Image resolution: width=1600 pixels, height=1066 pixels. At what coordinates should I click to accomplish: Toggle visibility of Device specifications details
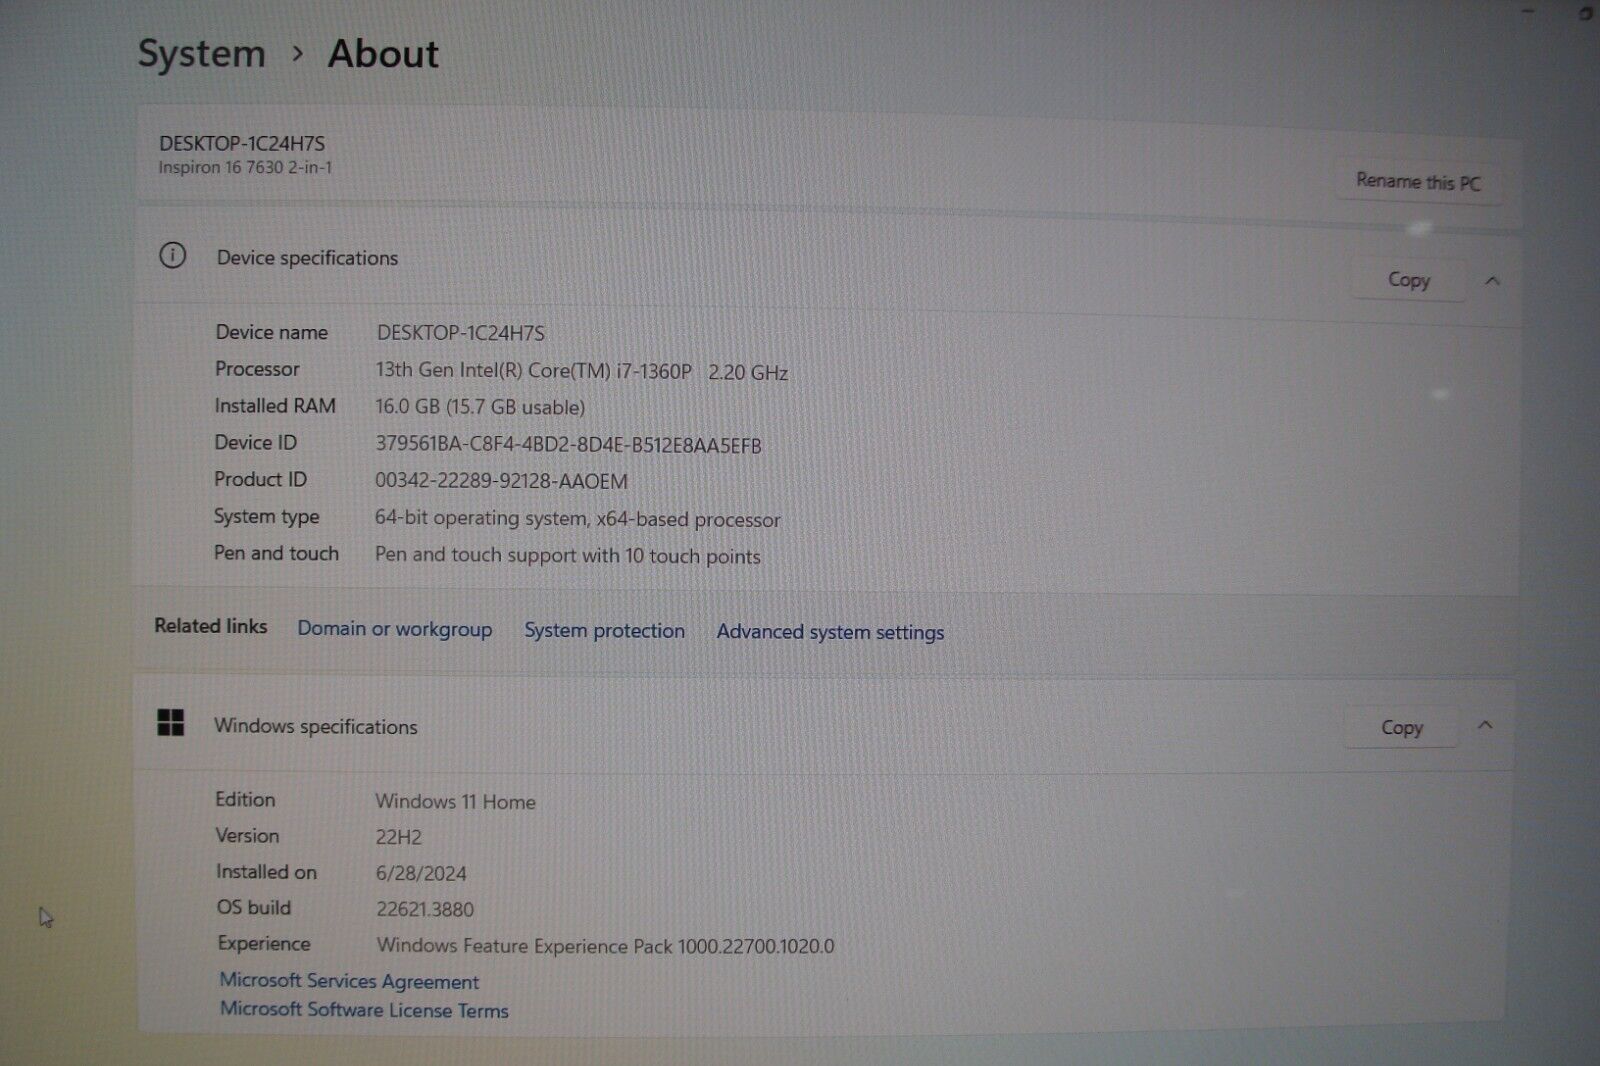pos(1493,281)
